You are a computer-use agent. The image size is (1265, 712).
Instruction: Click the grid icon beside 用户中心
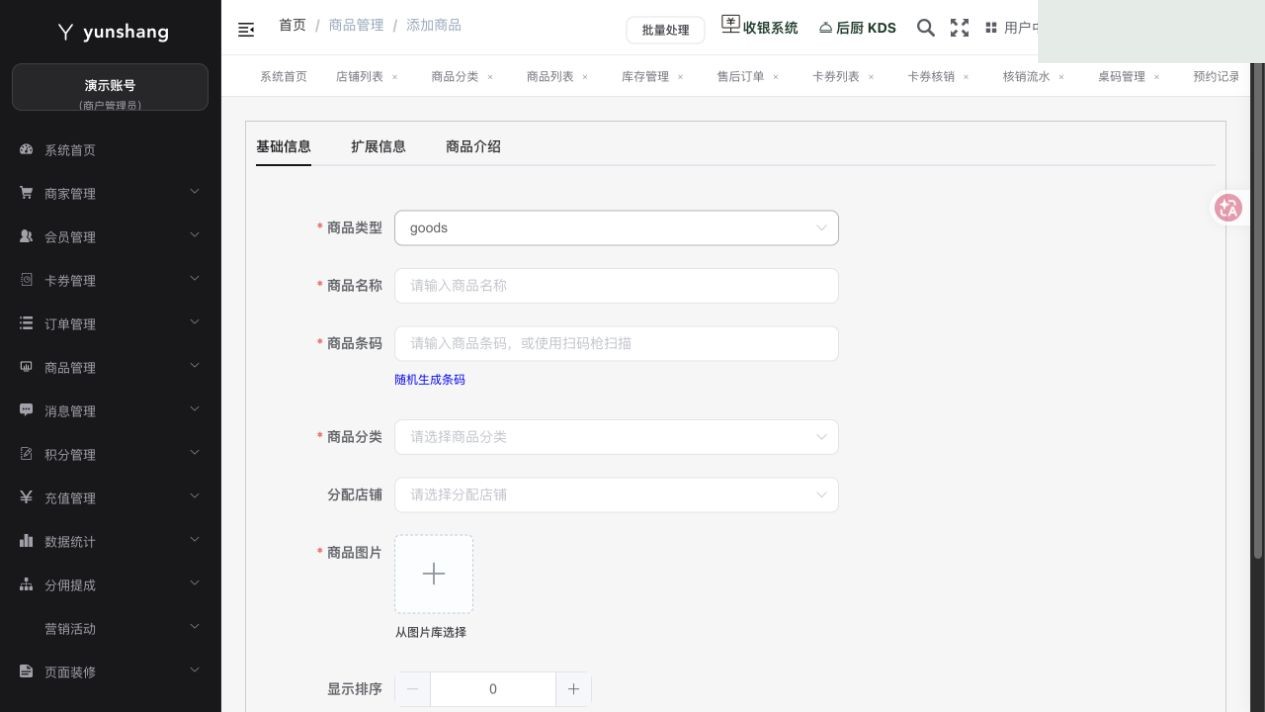(991, 28)
